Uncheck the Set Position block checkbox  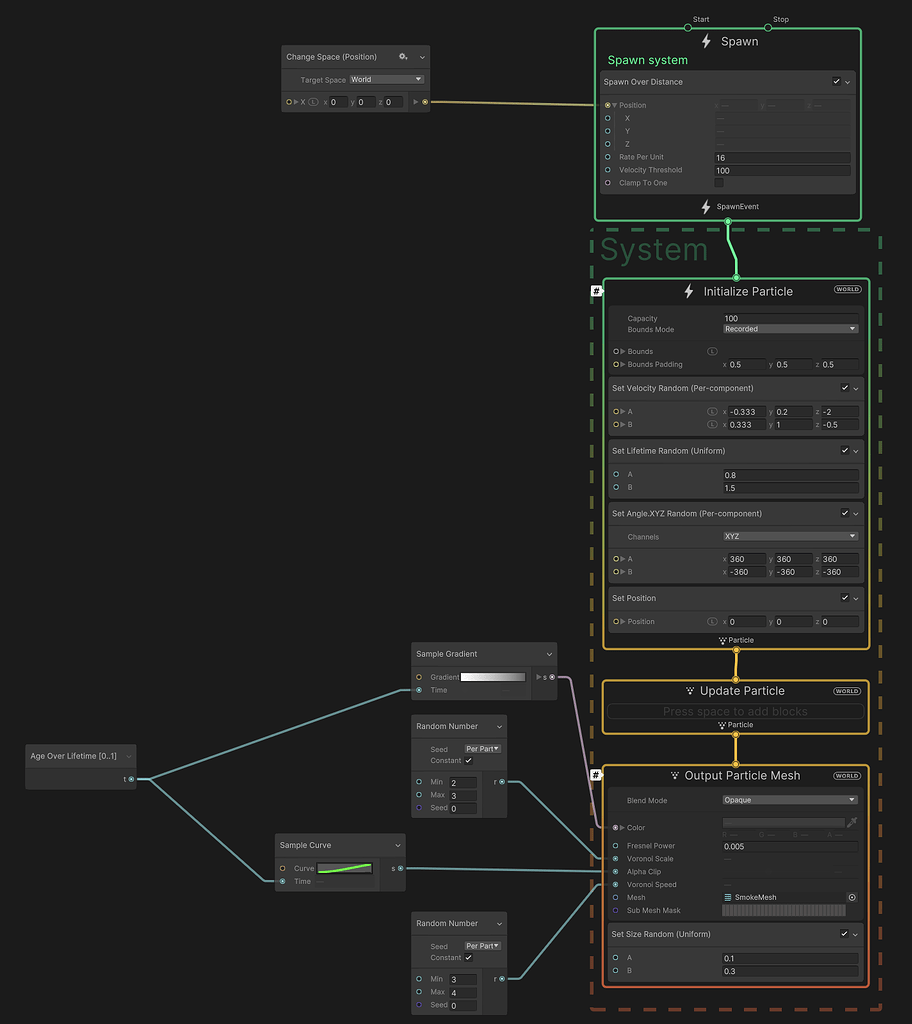pos(845,598)
